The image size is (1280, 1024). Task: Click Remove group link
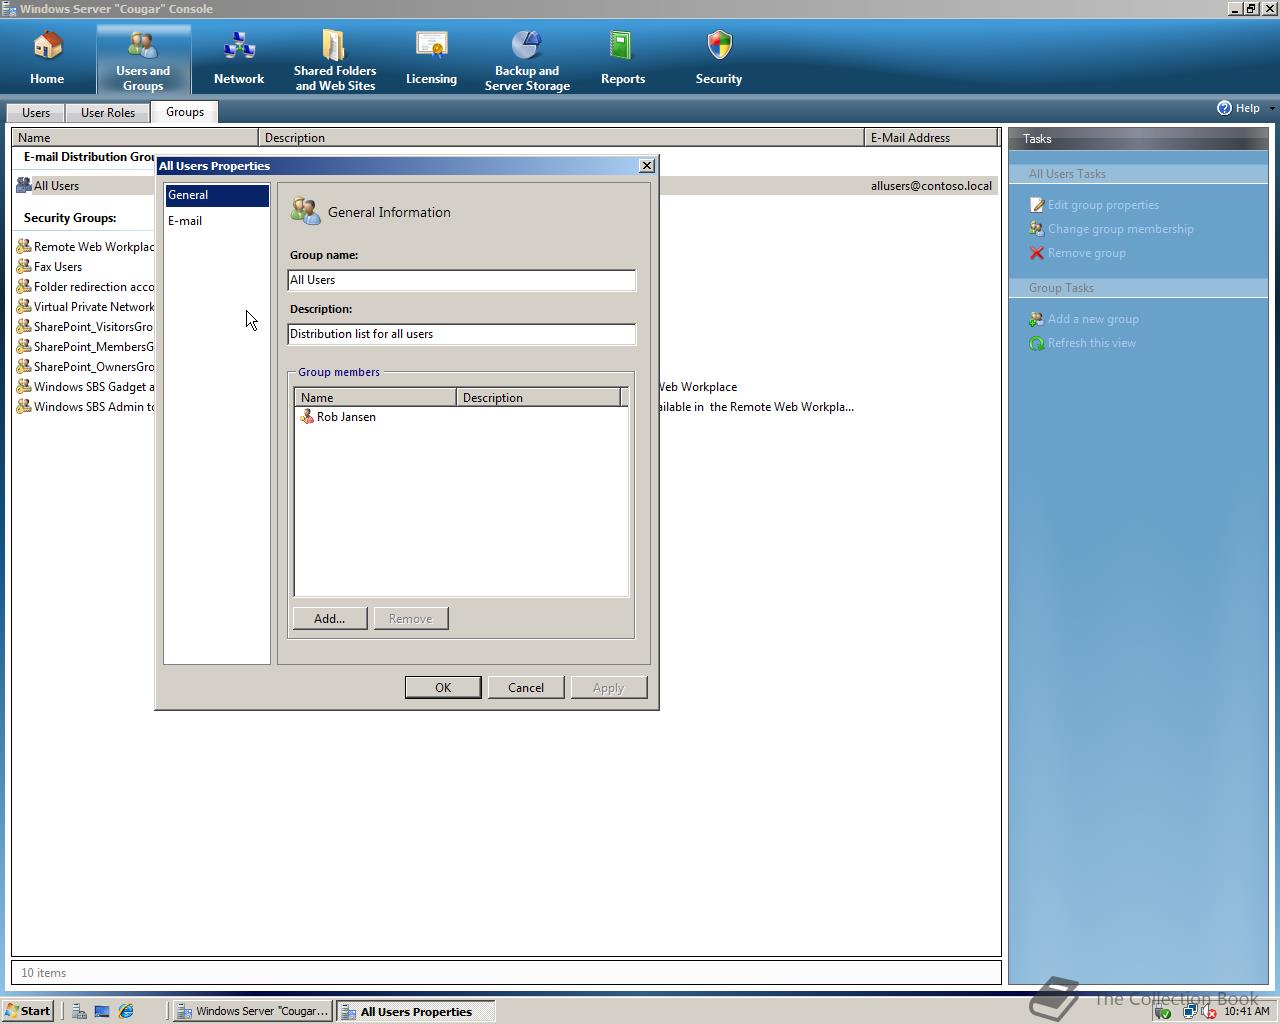1087,253
